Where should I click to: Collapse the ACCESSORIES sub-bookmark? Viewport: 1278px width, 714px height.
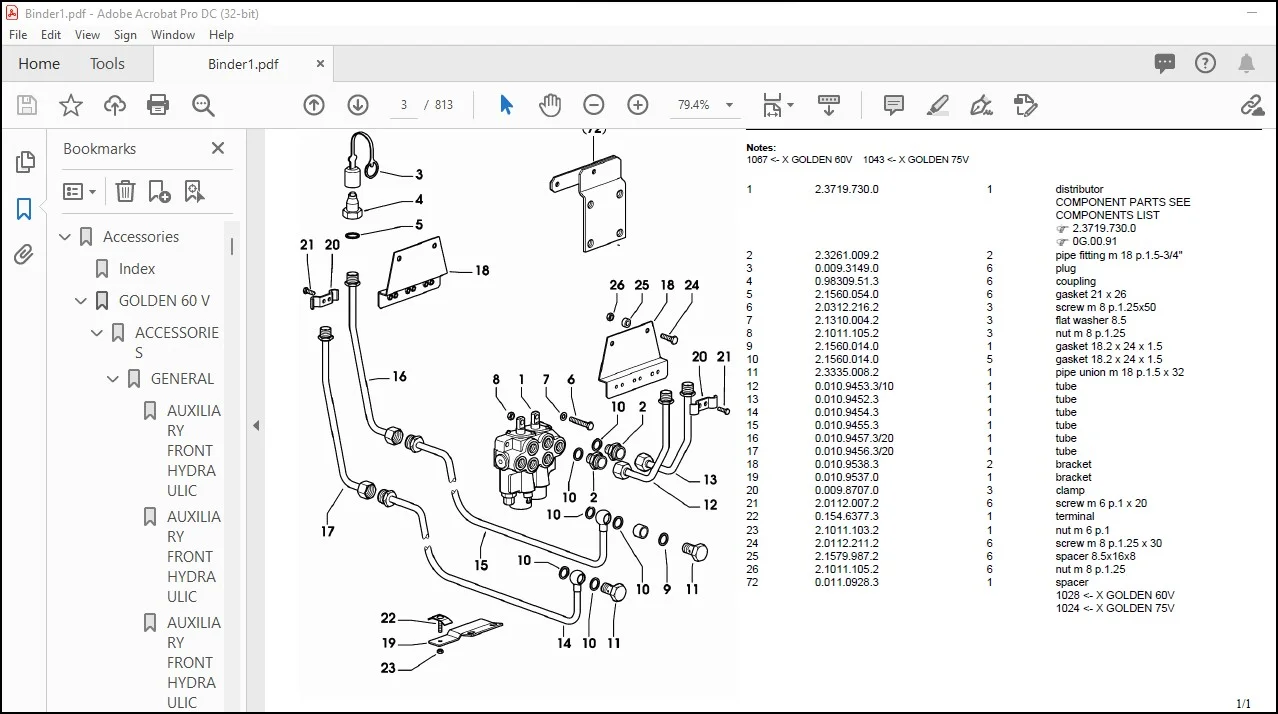point(98,333)
